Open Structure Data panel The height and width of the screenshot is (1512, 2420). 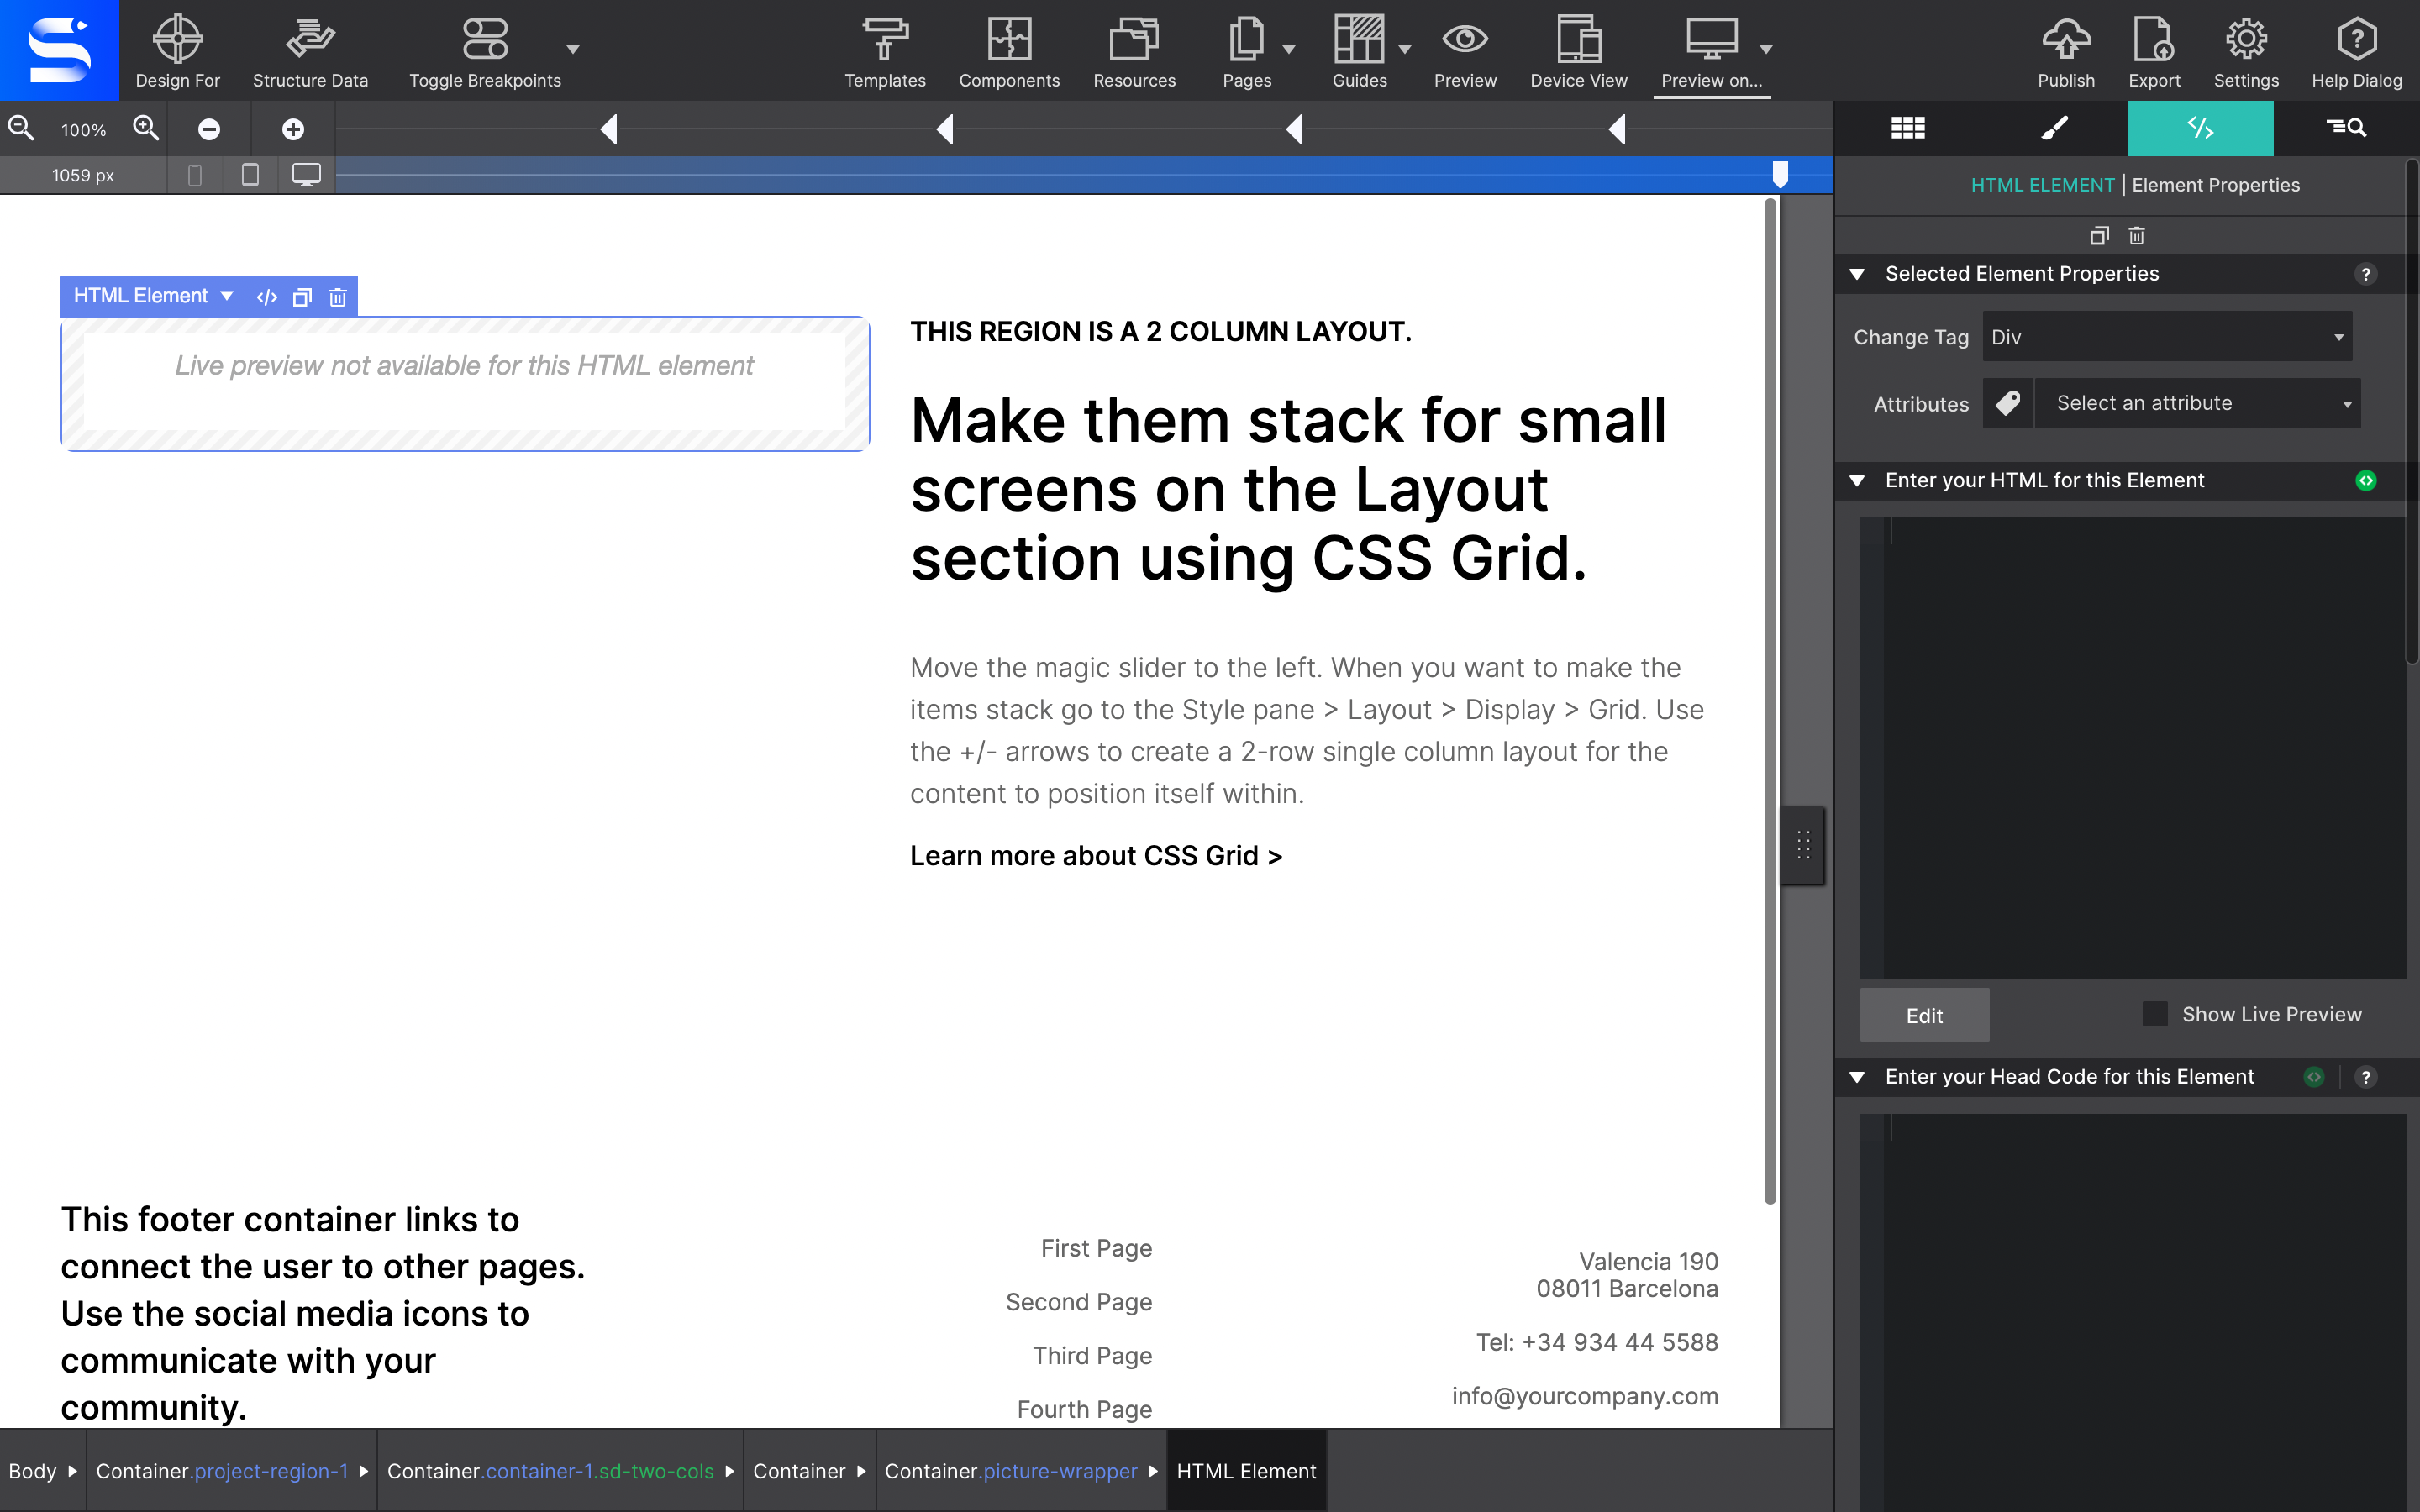pyautogui.click(x=310, y=49)
